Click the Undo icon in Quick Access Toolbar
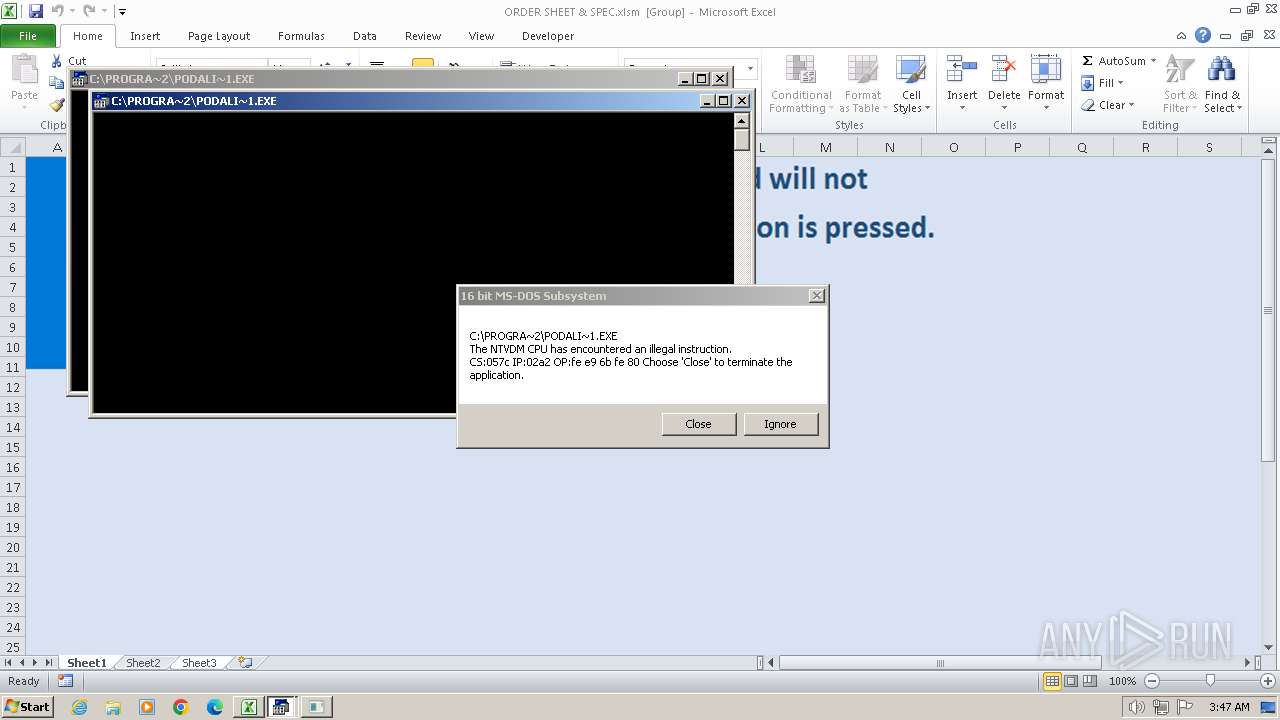 (x=58, y=11)
